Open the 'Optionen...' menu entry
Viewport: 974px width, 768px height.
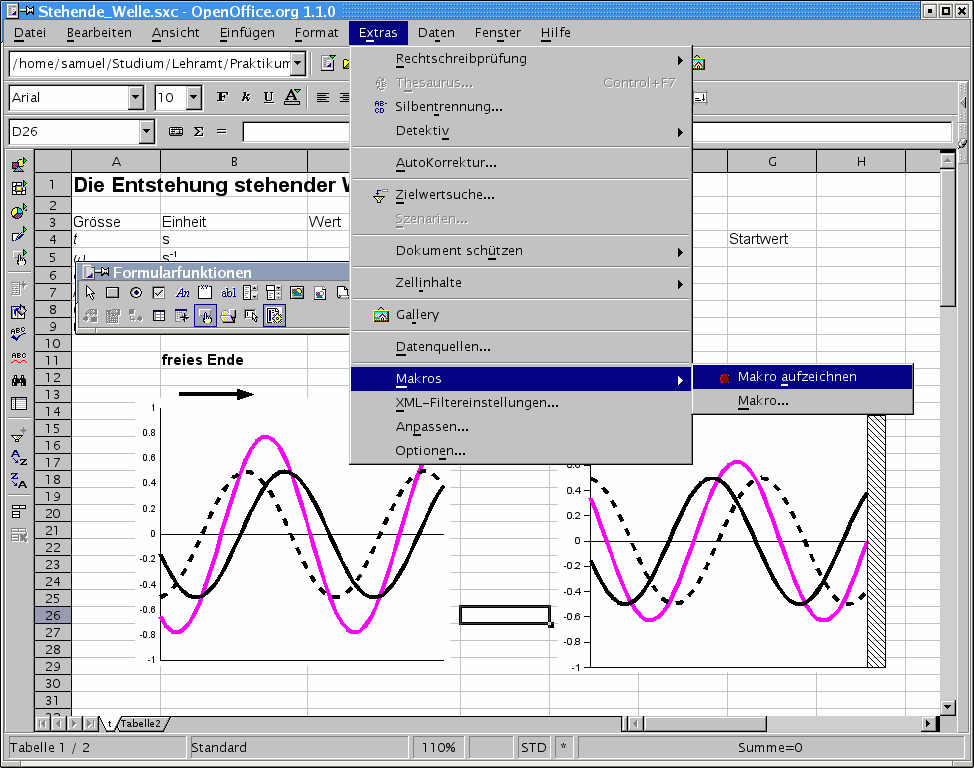click(430, 451)
